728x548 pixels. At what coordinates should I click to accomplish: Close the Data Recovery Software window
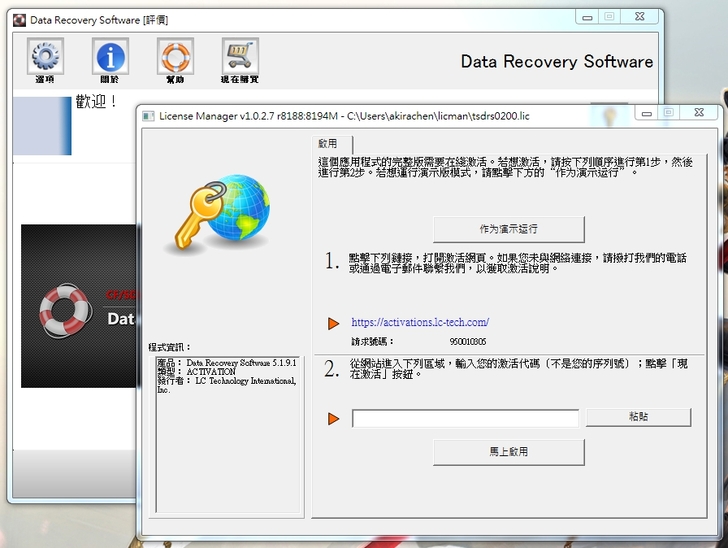640,17
